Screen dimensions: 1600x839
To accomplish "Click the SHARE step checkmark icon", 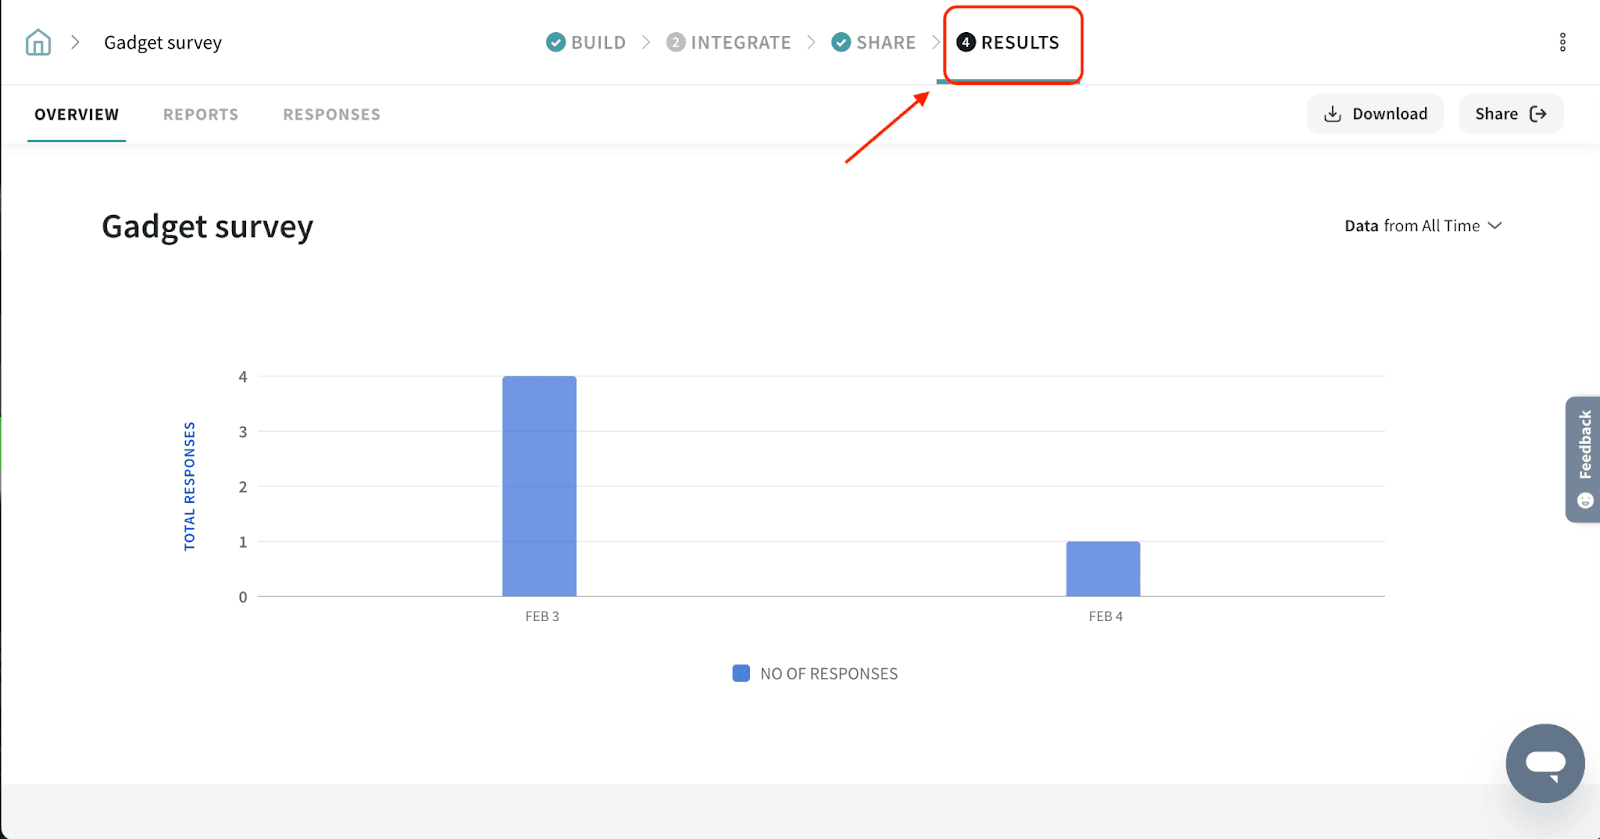I will [841, 42].
